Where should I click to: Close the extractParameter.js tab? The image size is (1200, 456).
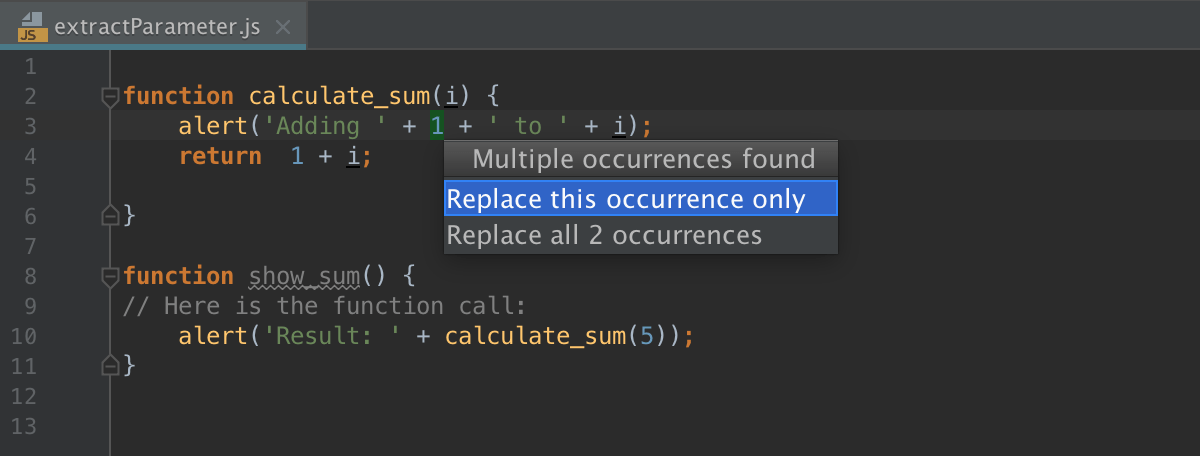pos(283,27)
